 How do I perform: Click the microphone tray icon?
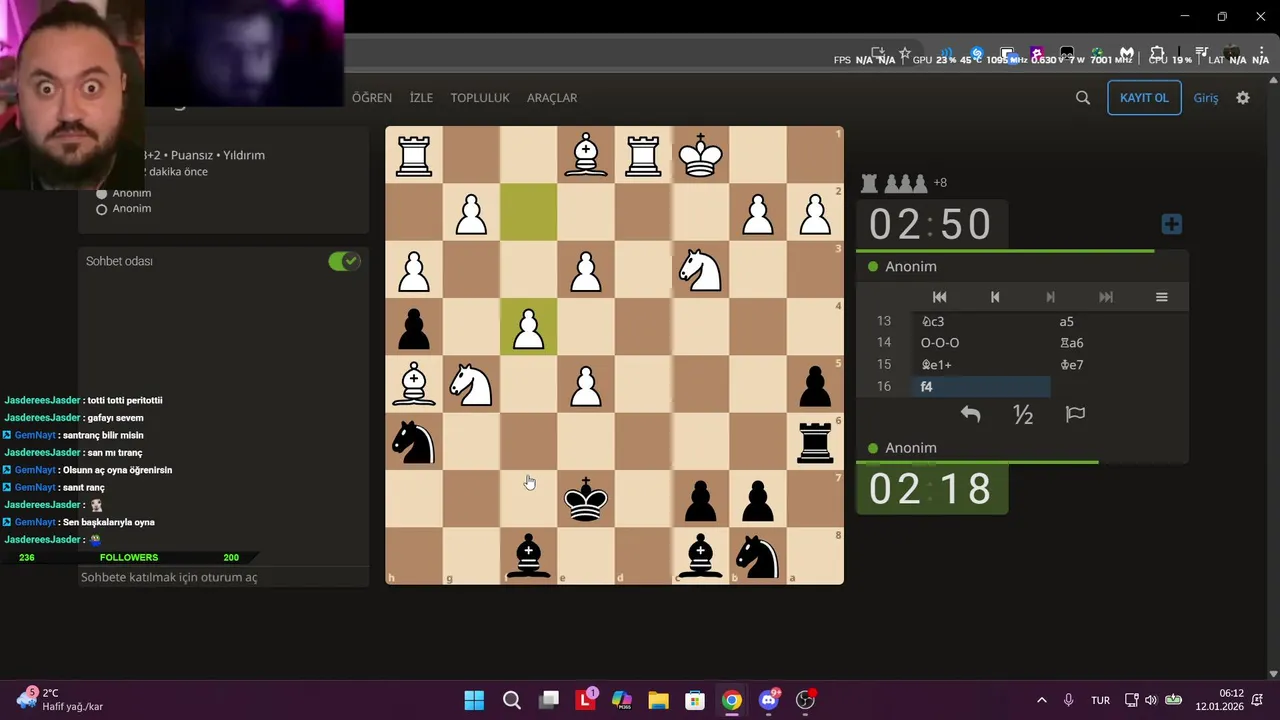pyautogui.click(x=1069, y=700)
